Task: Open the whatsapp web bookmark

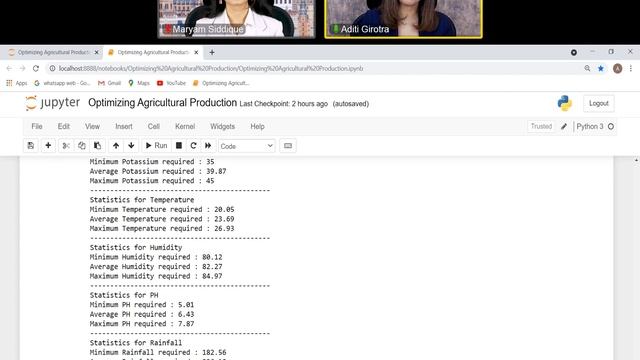Action: (x=62, y=83)
